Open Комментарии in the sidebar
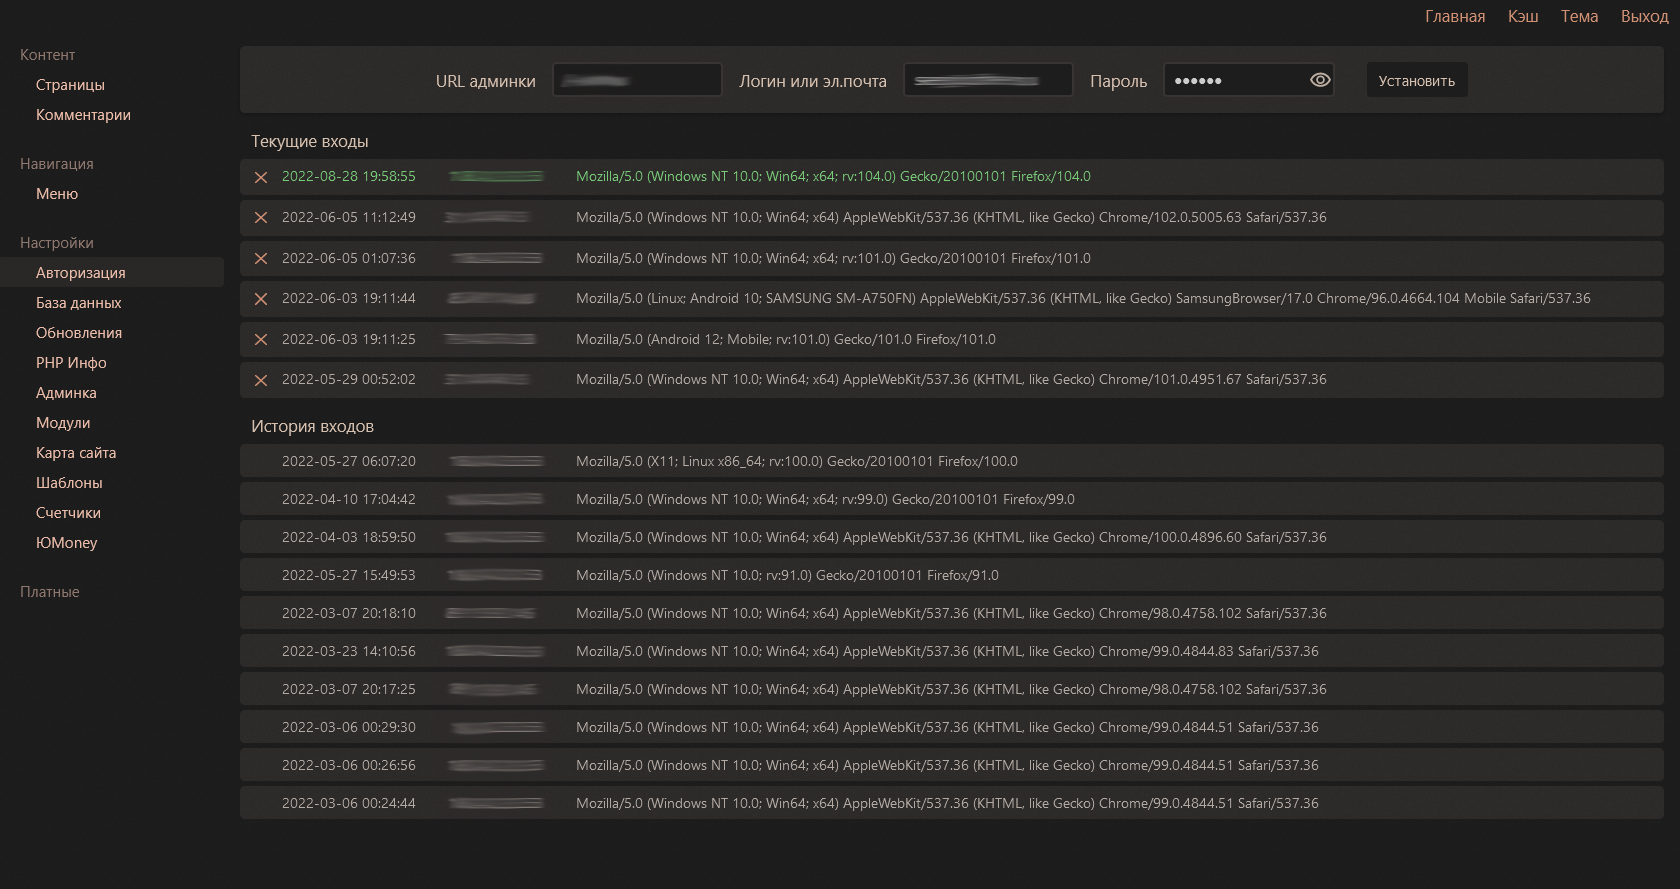Screen dimensions: 1680x889 click(83, 115)
